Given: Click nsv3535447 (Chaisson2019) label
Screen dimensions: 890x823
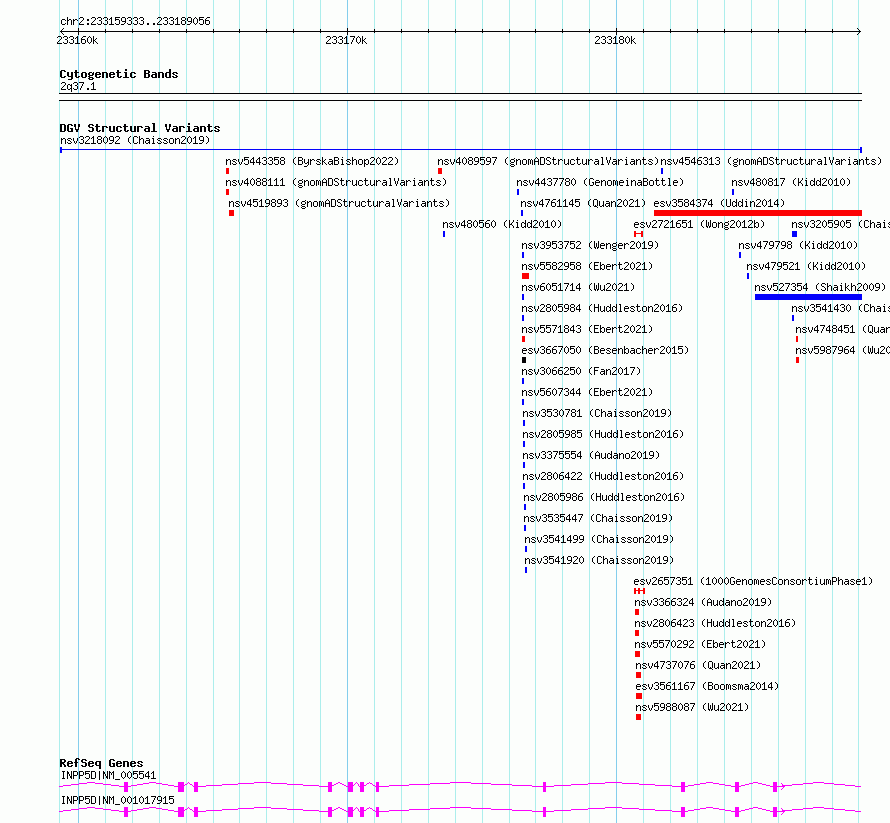Looking at the screenshot, I should pos(598,518).
